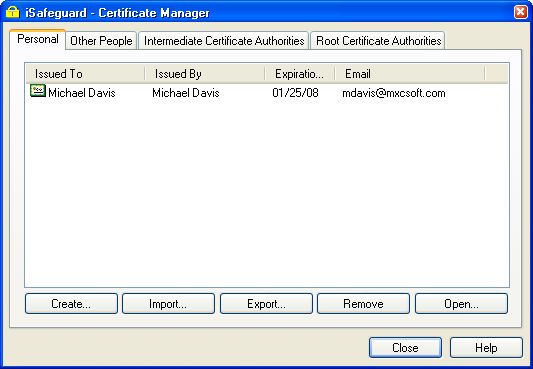This screenshot has height=369, width=533.
Task: Switch to the Other People tab
Action: pyautogui.click(x=101, y=41)
